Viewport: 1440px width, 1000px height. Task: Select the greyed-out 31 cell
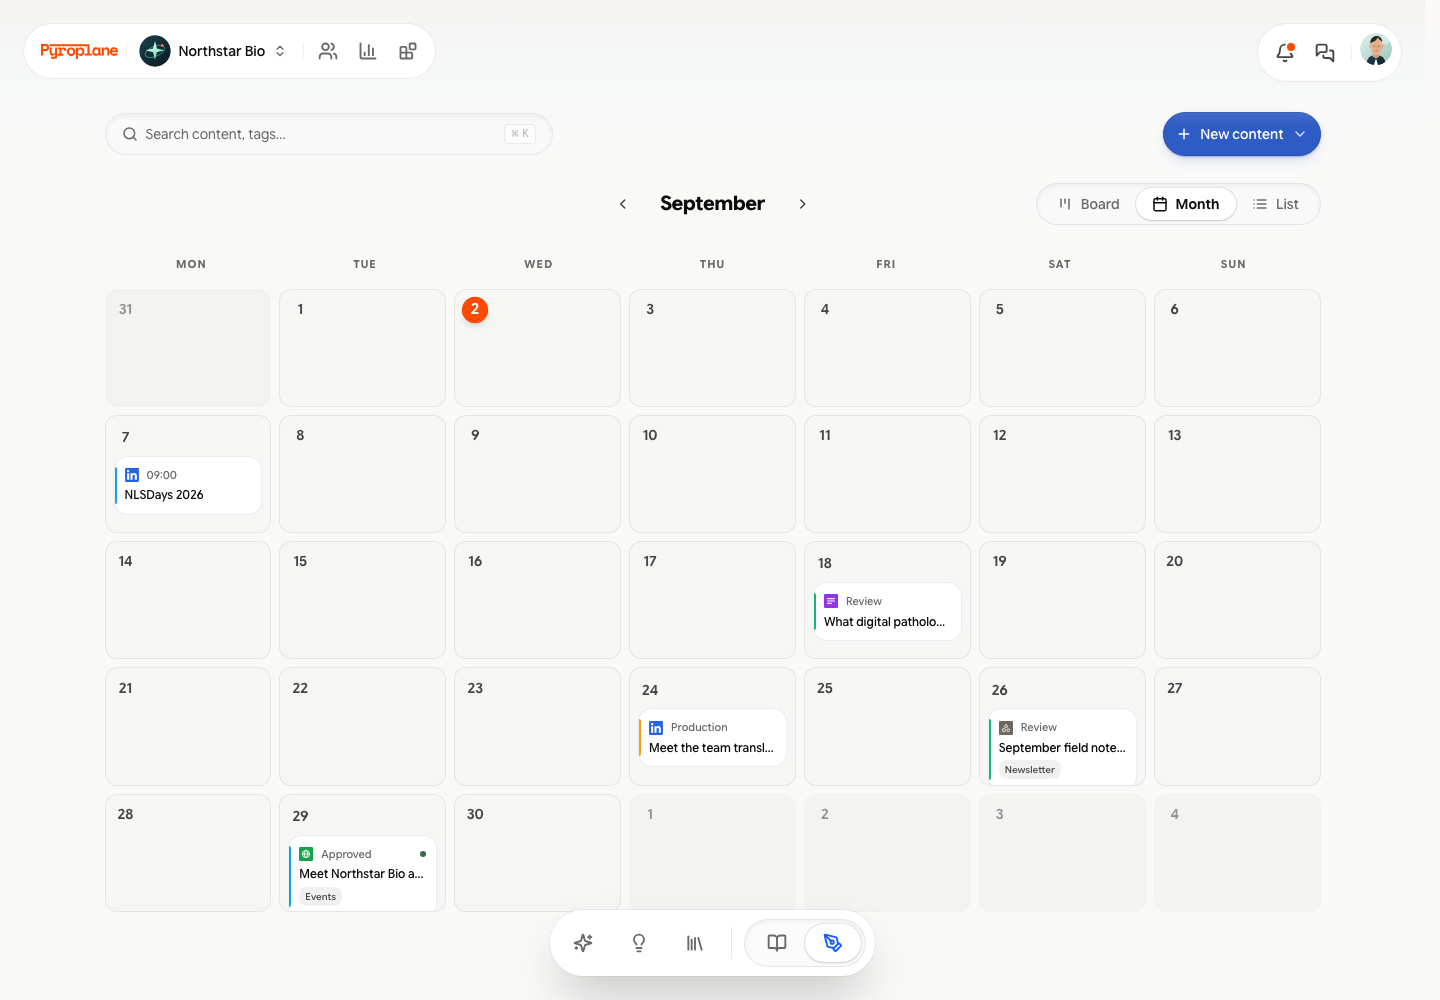pos(188,348)
